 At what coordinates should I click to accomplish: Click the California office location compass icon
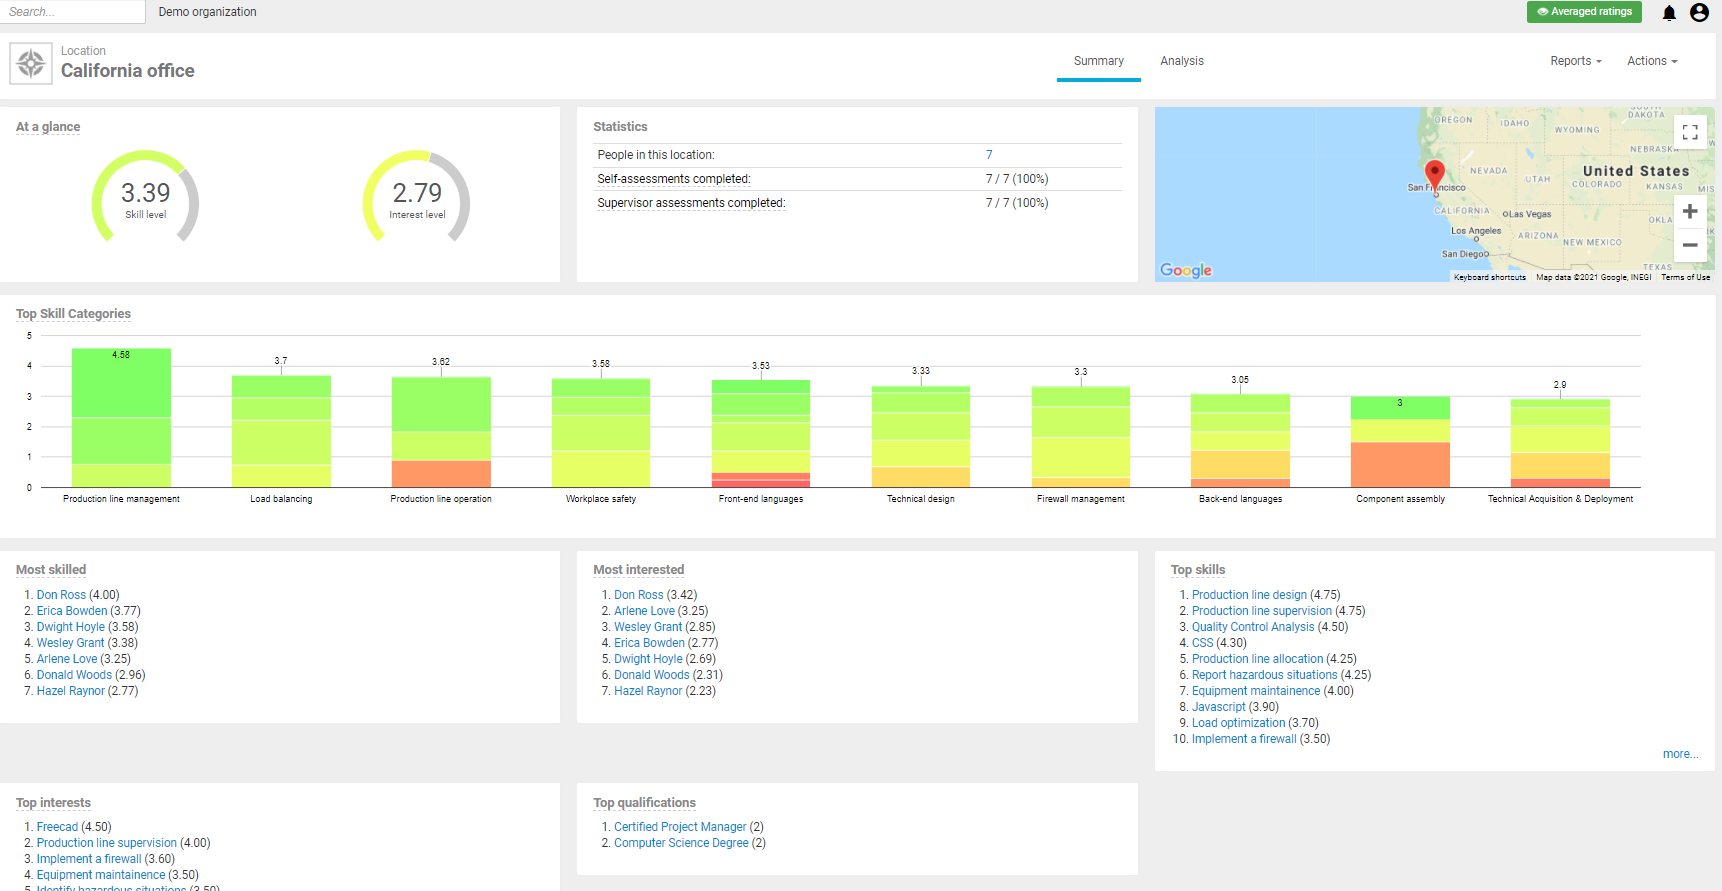(x=31, y=64)
